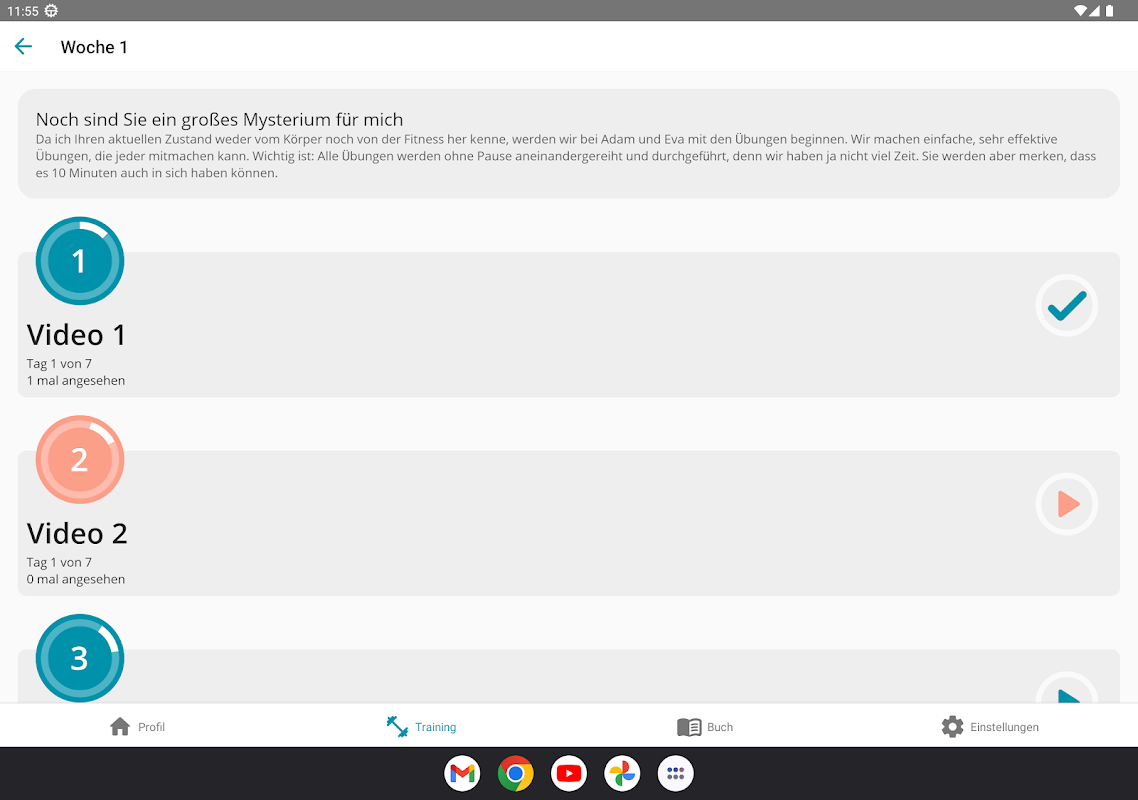
Task: Click the Video 1 title
Action: (x=76, y=335)
